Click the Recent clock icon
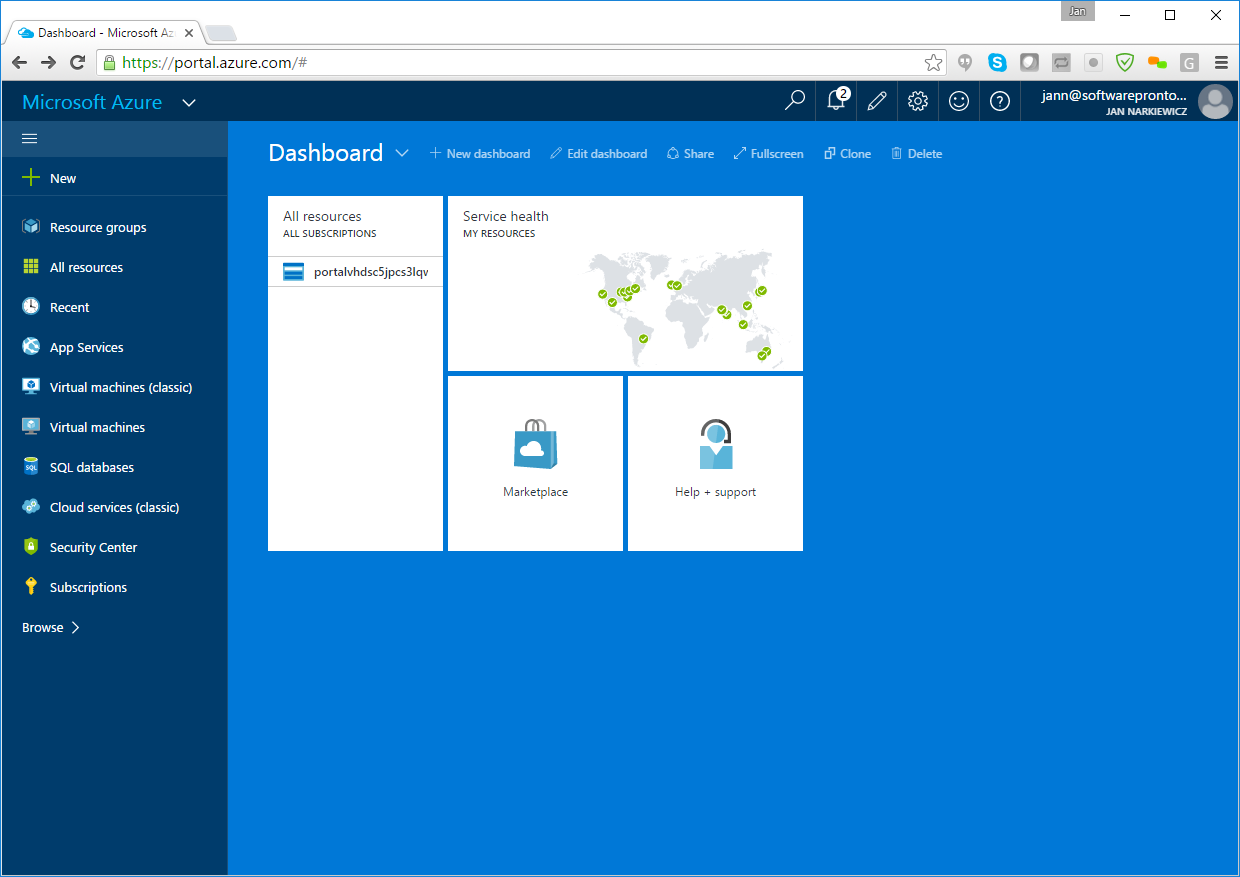The height and width of the screenshot is (877, 1240). [x=31, y=307]
